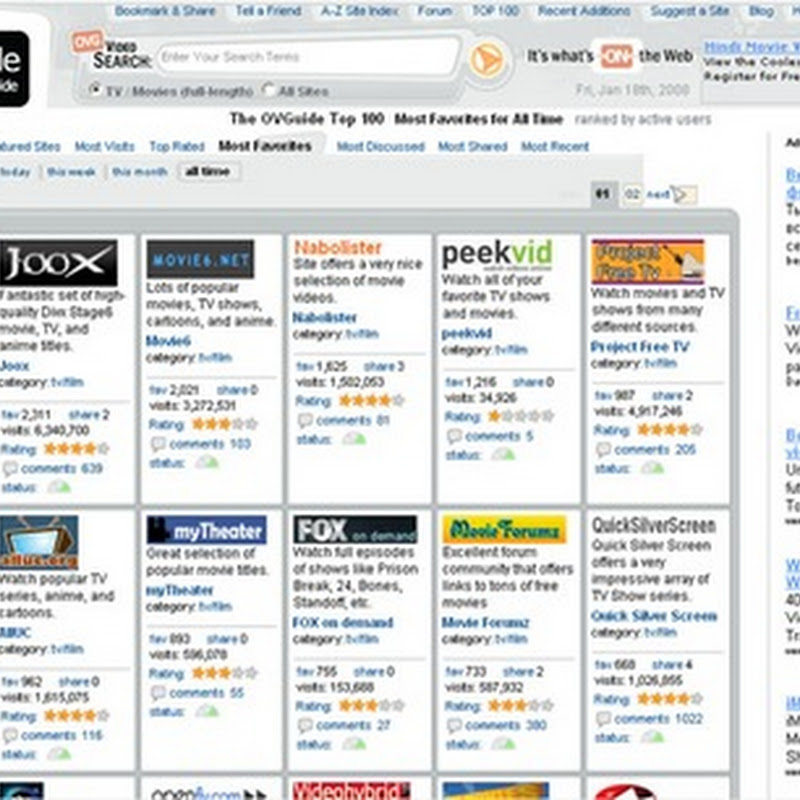The height and width of the screenshot is (800, 800).
Task: Click the status icon on Nabolister card
Action: point(354,439)
